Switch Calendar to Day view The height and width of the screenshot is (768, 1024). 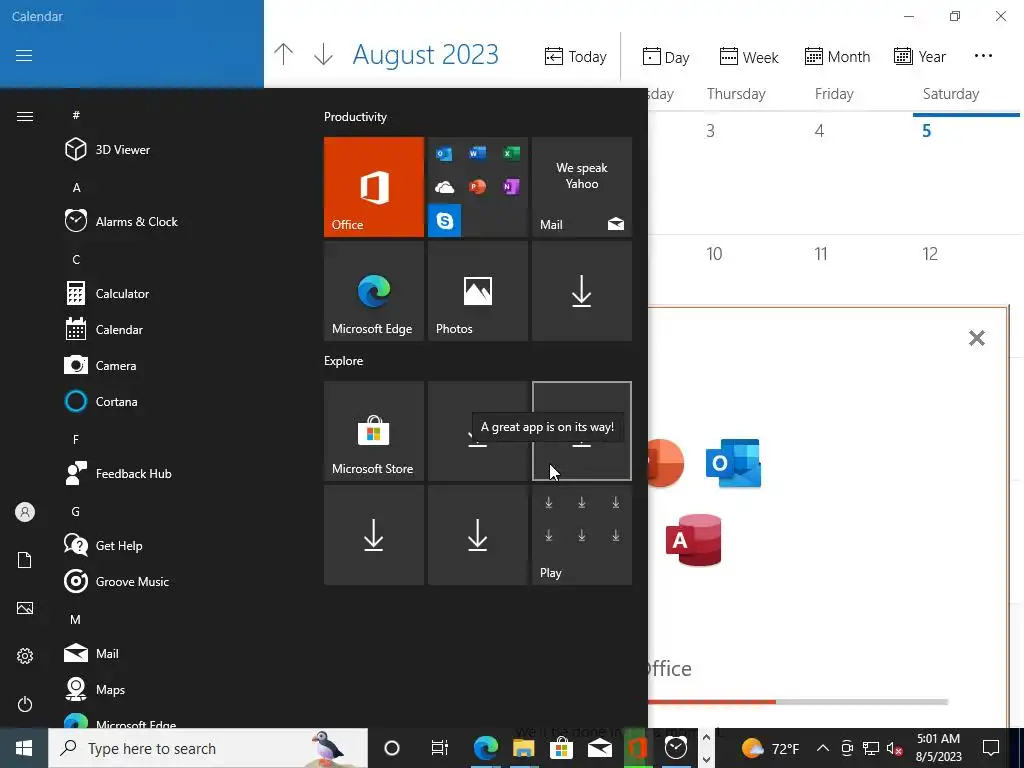pyautogui.click(x=665, y=57)
